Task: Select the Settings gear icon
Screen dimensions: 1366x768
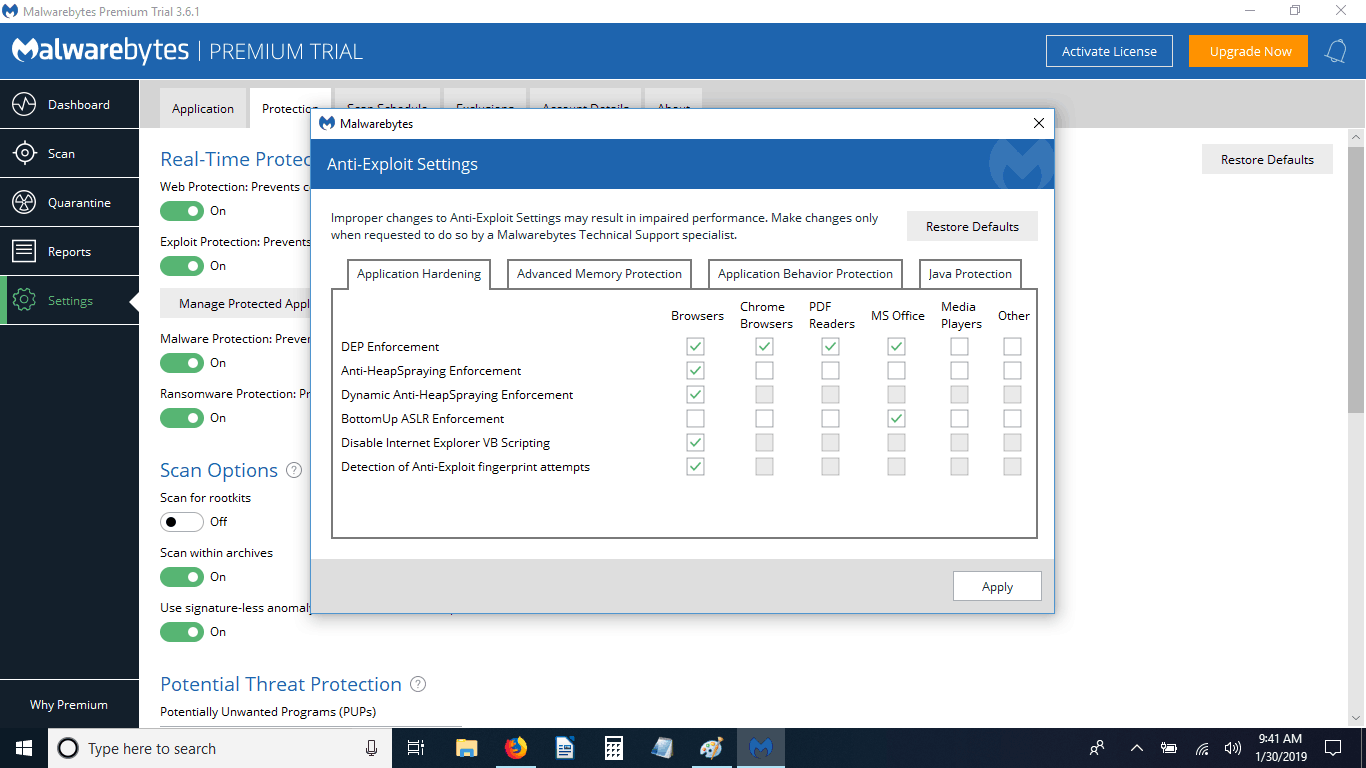Action: (x=24, y=300)
